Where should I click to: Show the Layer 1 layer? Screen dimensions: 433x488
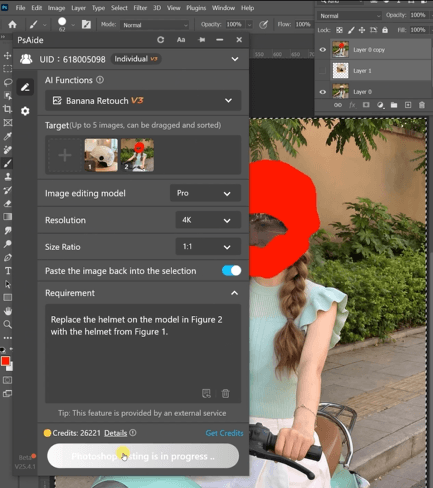click(322, 71)
